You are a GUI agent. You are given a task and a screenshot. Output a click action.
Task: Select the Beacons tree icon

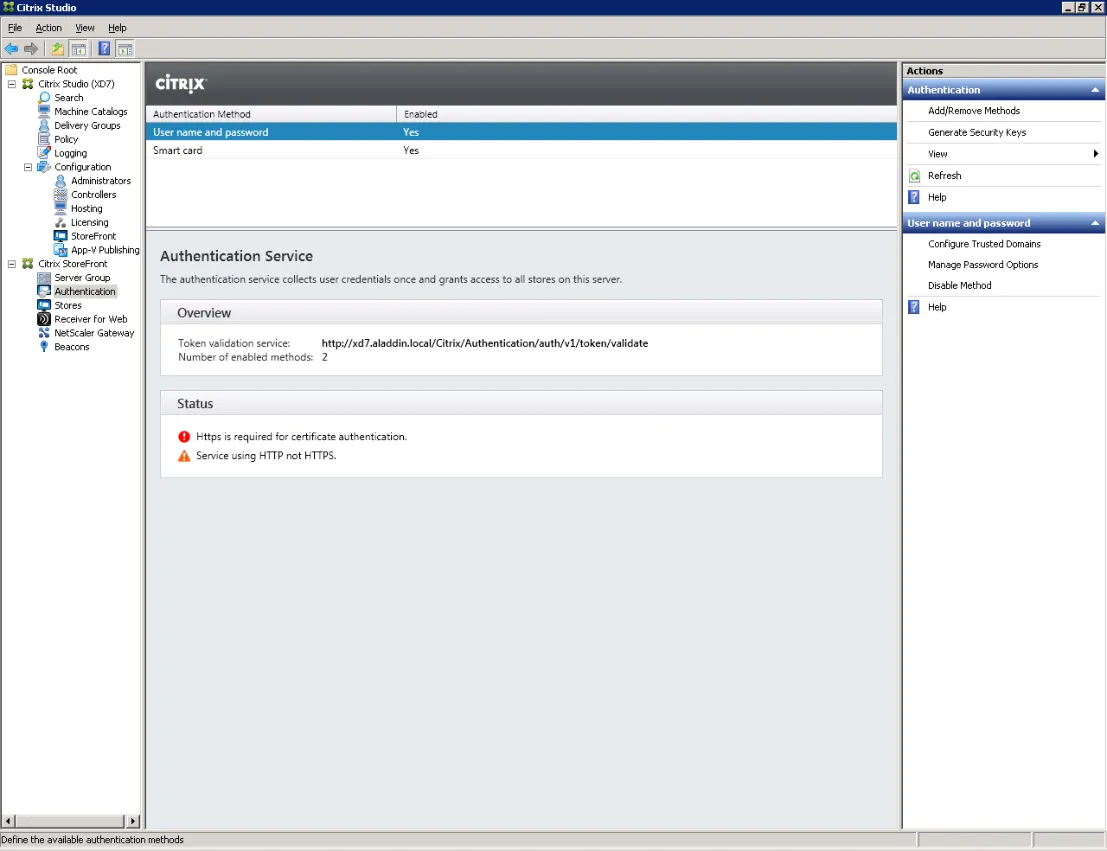[x=44, y=347]
